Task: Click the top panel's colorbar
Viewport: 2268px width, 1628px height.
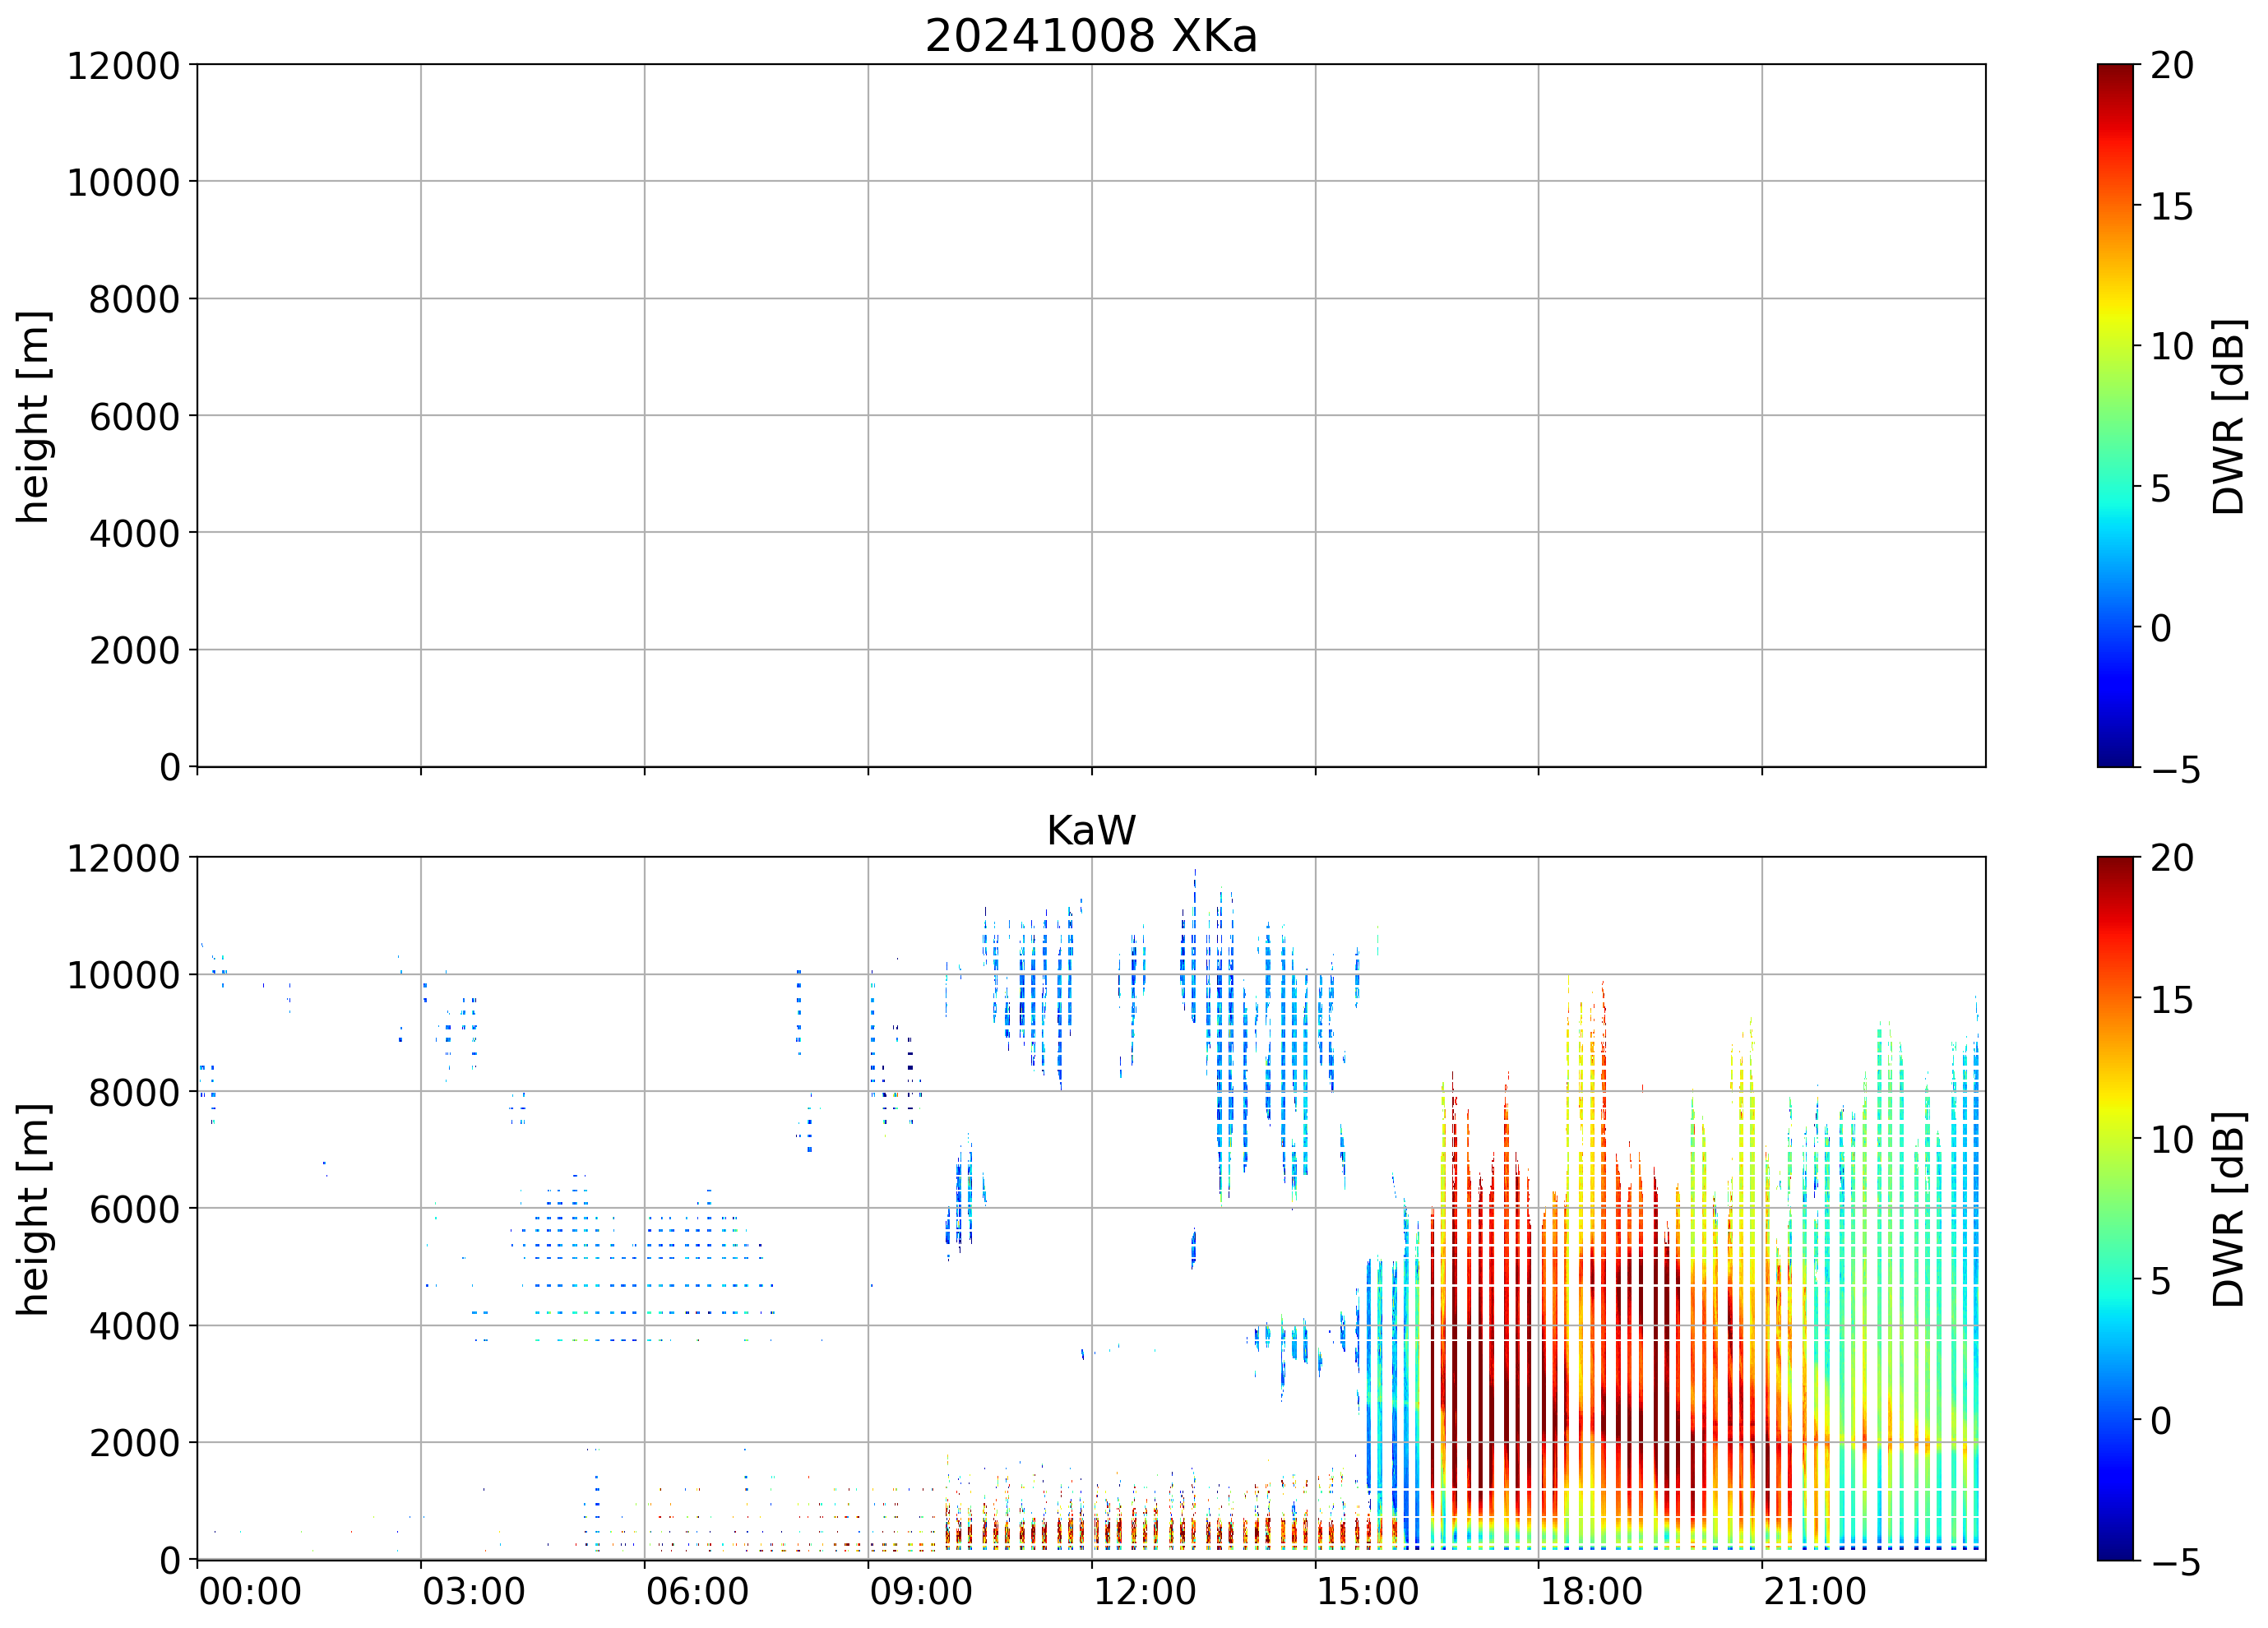Action: tap(2114, 416)
